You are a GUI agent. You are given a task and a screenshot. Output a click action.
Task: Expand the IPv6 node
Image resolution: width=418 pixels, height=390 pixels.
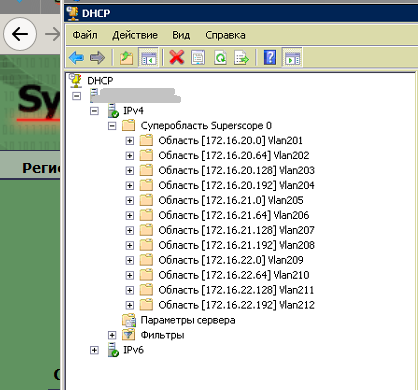[94, 350]
